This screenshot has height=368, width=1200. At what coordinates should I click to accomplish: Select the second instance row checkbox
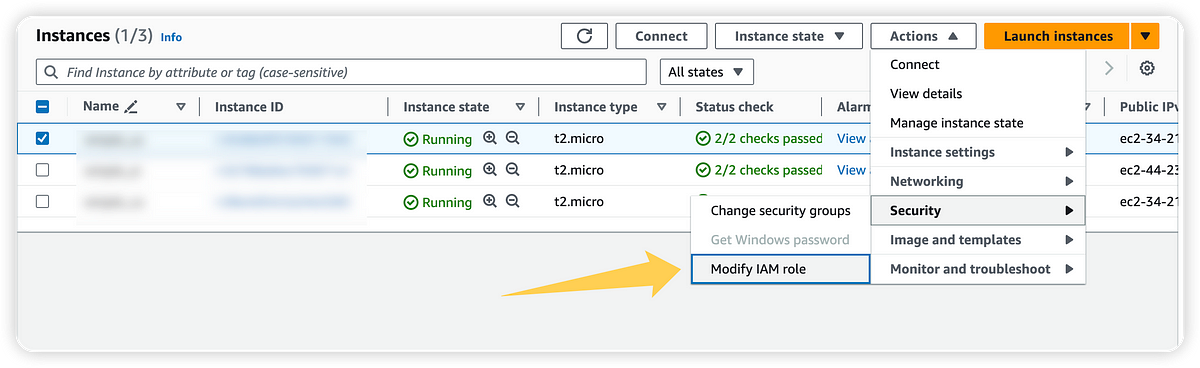point(42,170)
